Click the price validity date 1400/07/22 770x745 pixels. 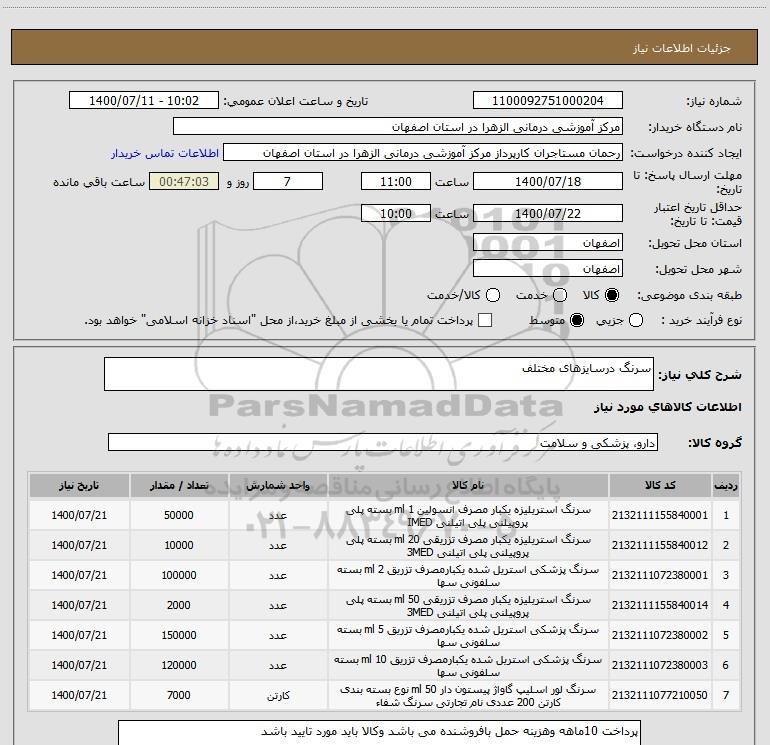[x=548, y=214]
